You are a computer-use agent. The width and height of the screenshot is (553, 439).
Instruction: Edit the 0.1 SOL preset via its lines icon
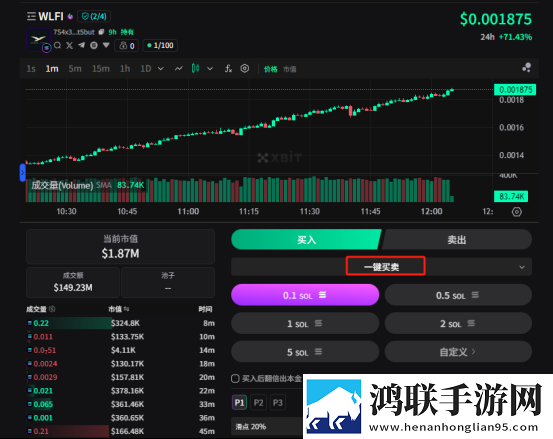coord(322,295)
